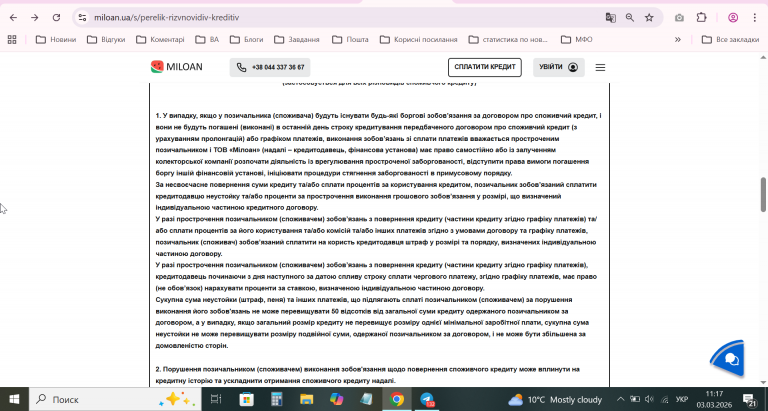
Task: Click the УВІЙТИ login button
Action: 558,68
